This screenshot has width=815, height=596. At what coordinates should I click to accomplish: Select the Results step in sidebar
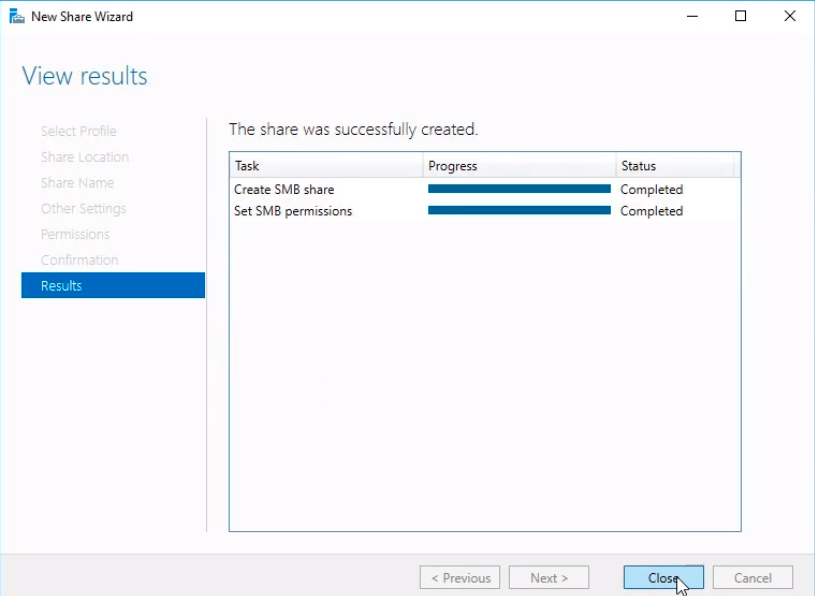pyautogui.click(x=113, y=285)
